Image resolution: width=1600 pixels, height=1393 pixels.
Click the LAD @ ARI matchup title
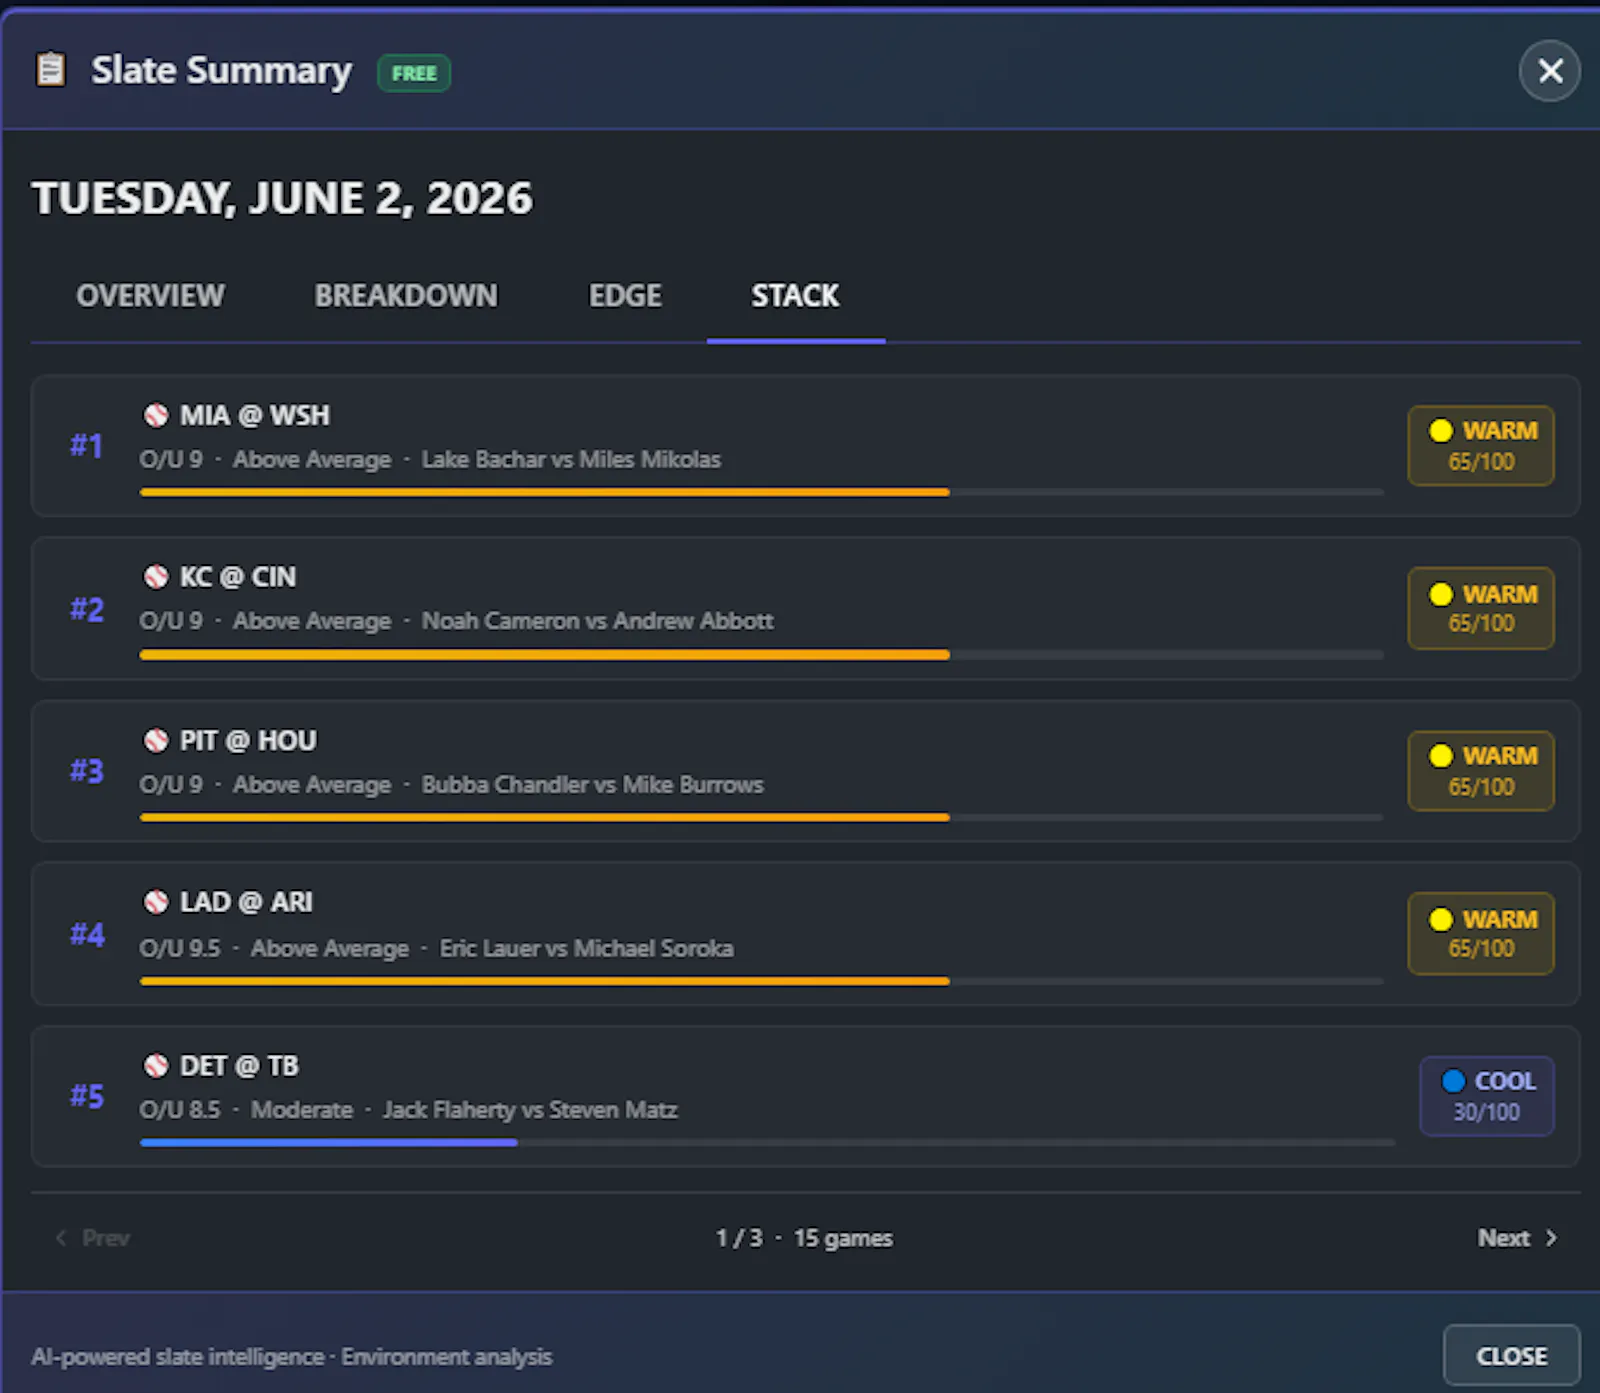[246, 902]
